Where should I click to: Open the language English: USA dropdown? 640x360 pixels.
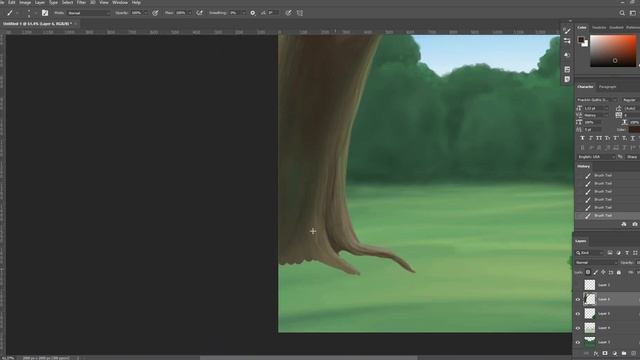(596, 157)
